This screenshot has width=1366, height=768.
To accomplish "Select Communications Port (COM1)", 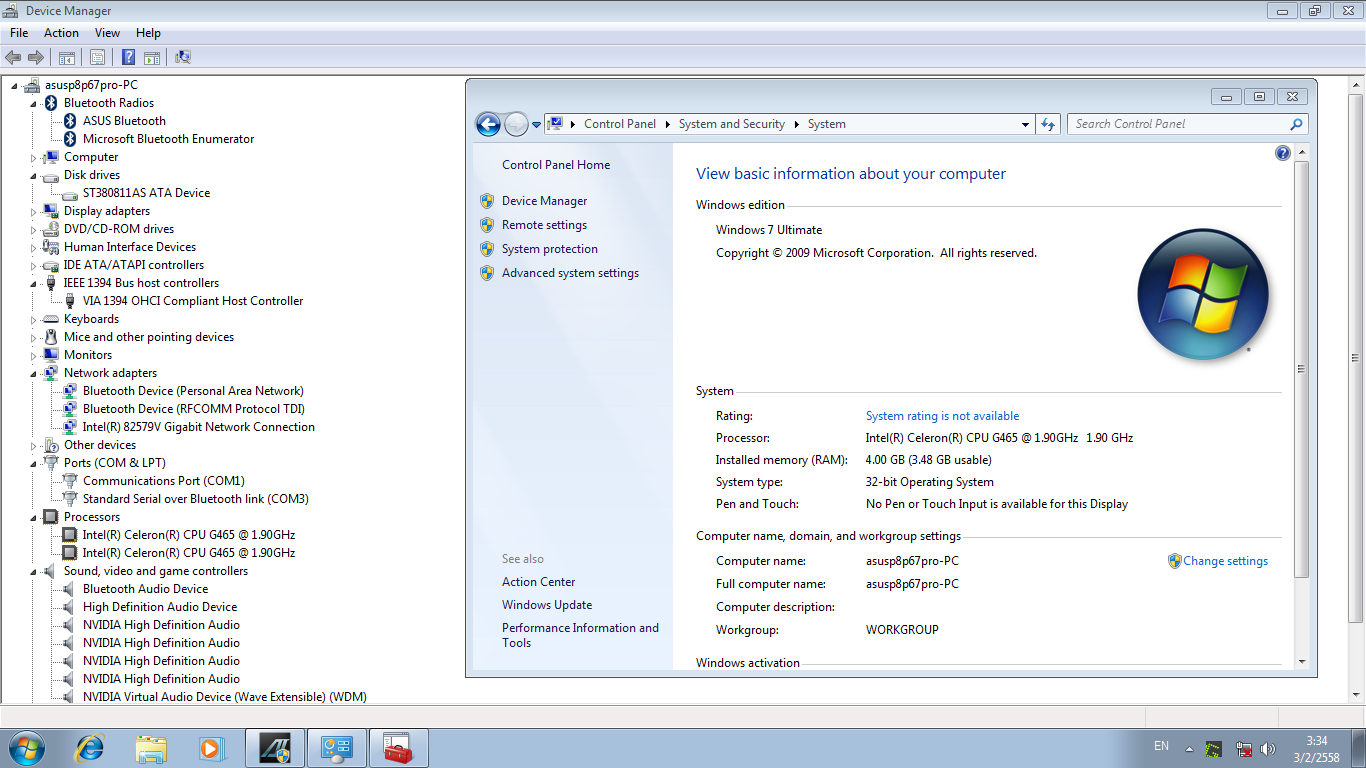I will [163, 481].
